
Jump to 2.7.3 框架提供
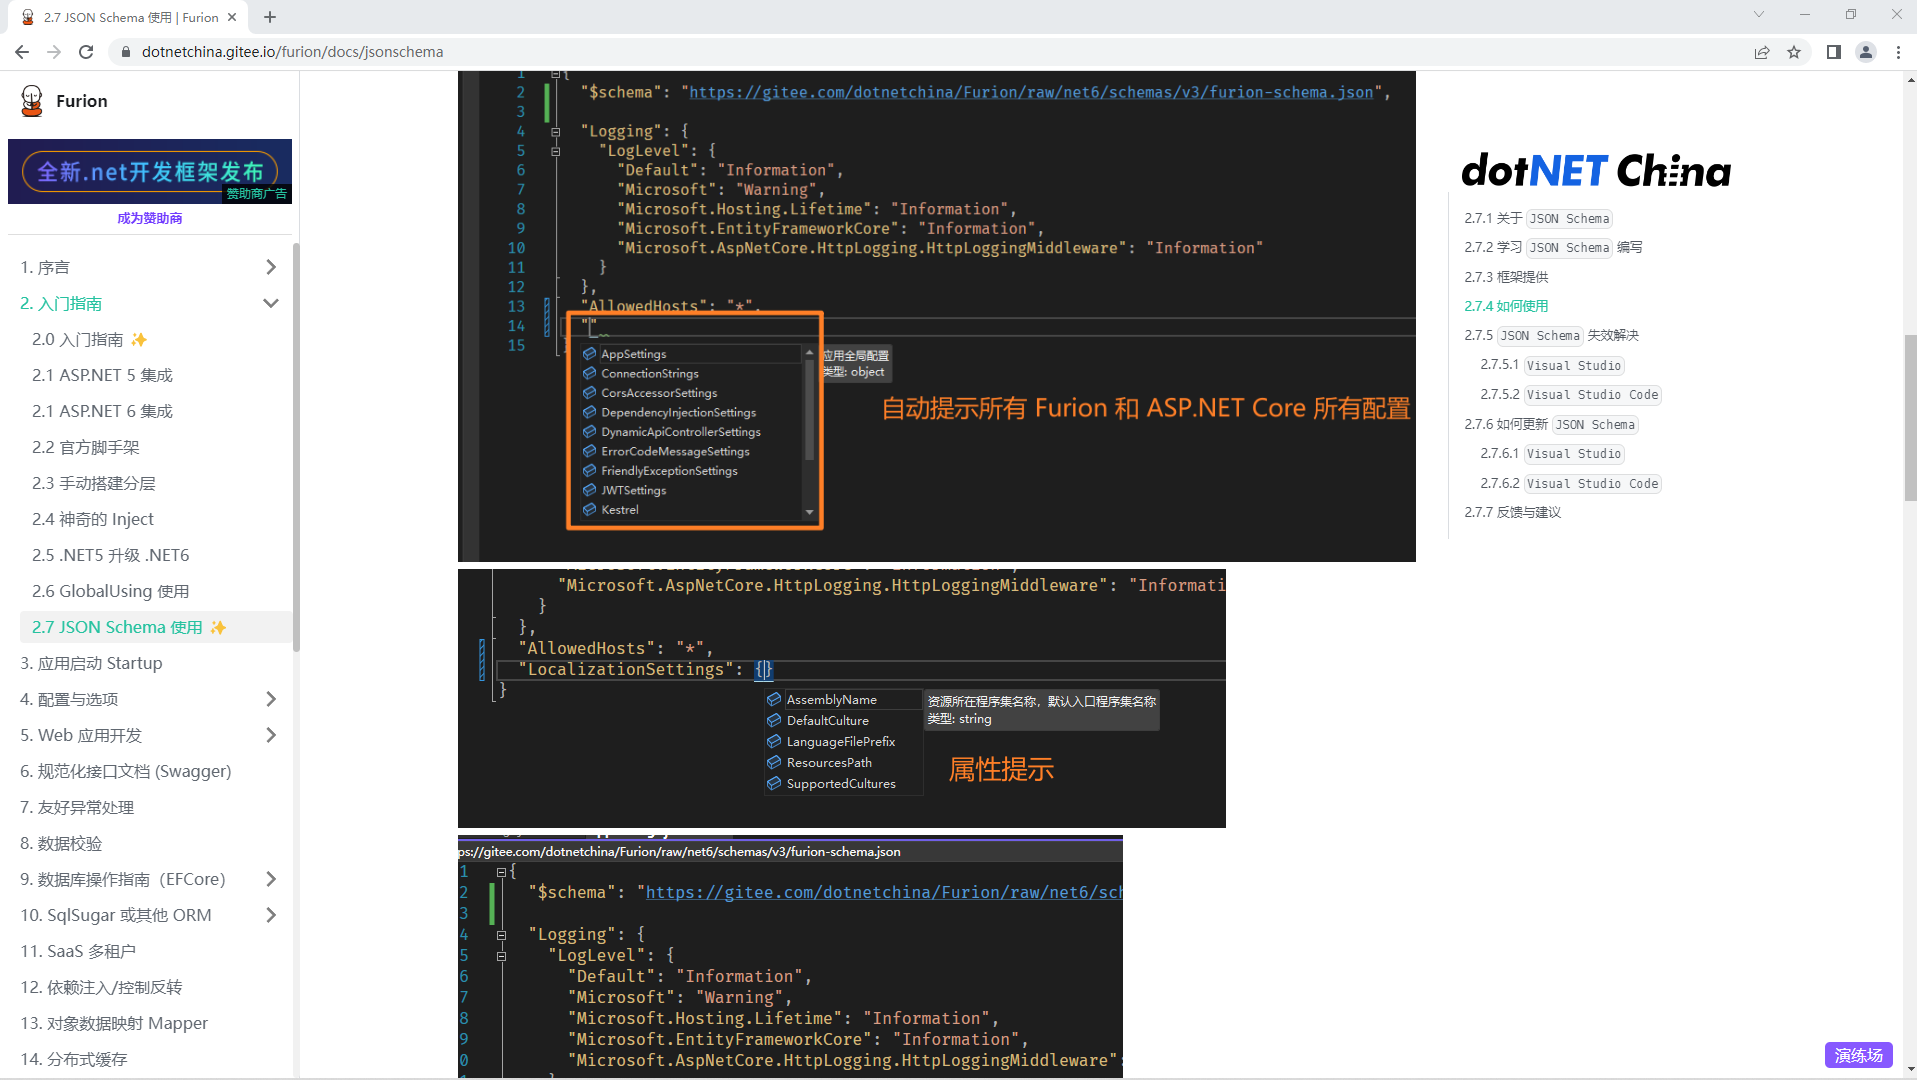[x=1506, y=277]
